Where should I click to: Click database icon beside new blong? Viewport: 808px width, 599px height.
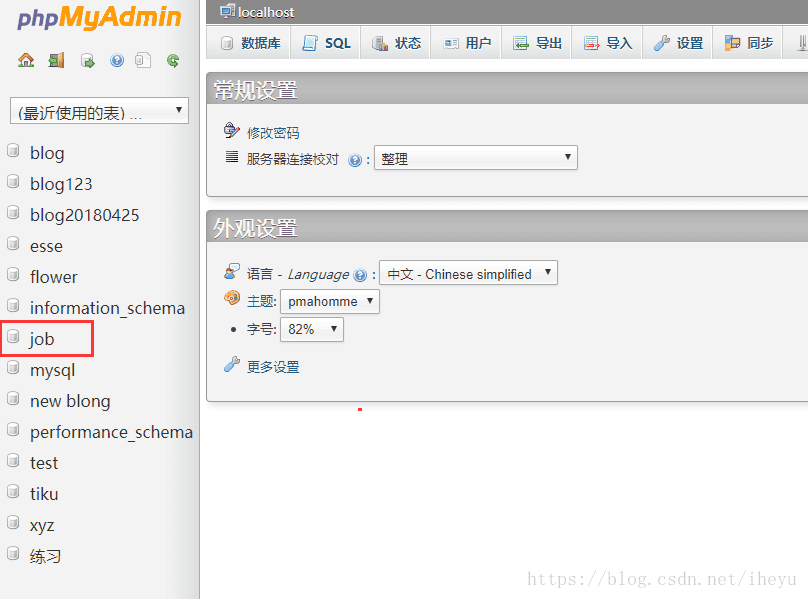pos(13,399)
